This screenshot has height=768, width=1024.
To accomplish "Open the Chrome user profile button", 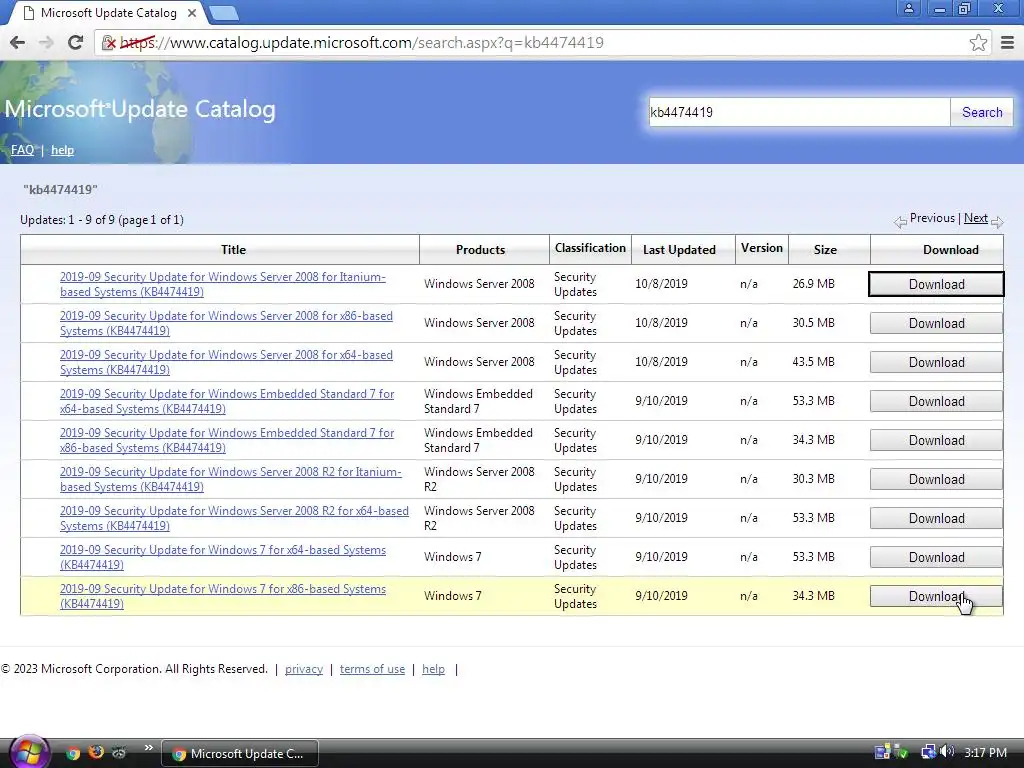I will tap(908, 8).
